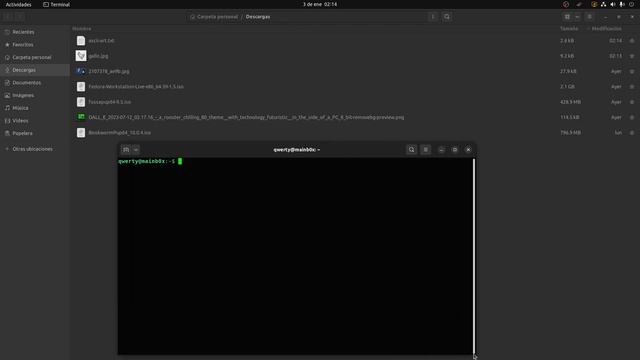The width and height of the screenshot is (640, 360).
Task: Star the Fossapup64 iso row
Action: 632,102
